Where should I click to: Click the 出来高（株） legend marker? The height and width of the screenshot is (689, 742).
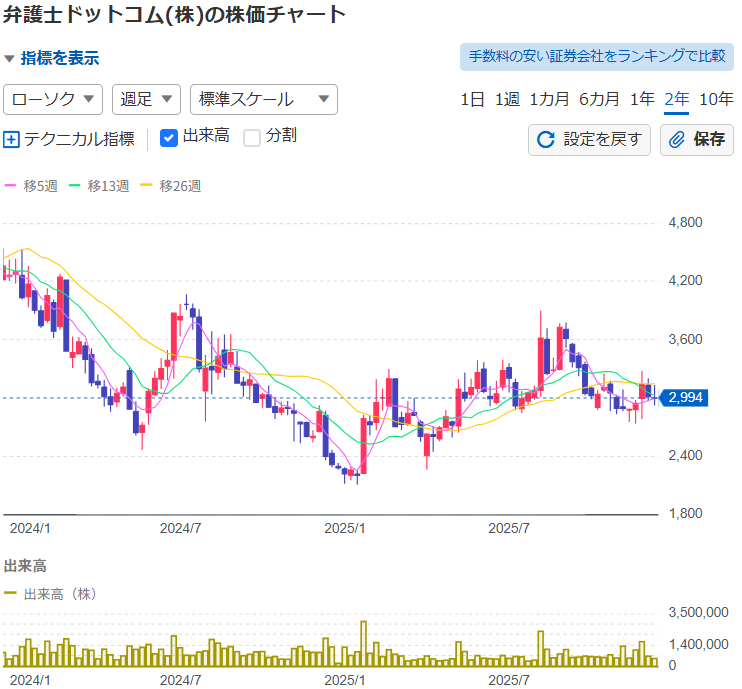11,594
